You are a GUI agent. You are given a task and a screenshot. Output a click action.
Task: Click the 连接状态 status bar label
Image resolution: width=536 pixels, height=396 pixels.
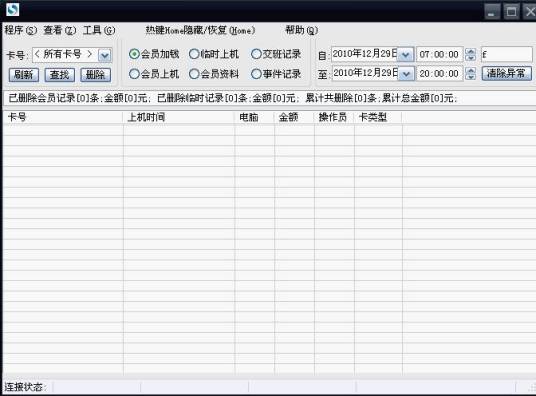[x=26, y=387]
